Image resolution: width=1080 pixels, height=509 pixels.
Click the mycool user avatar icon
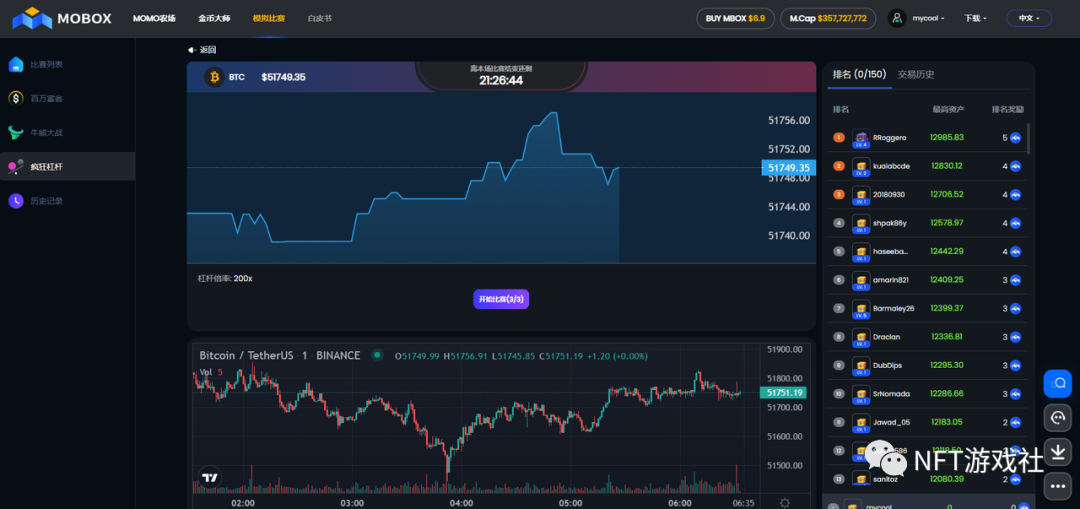point(896,19)
